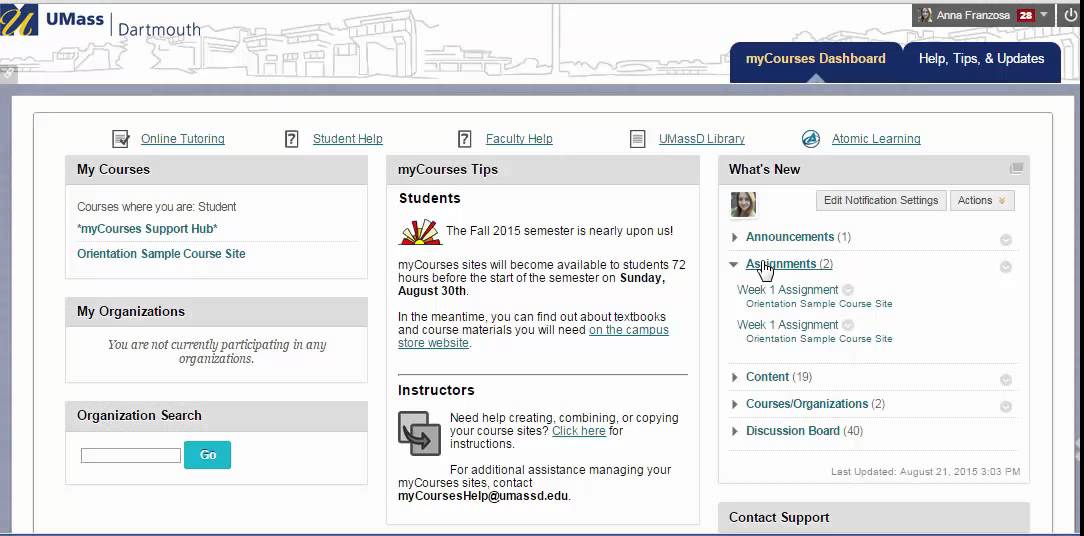Open options circle beside Announcements
The height and width of the screenshot is (536, 1084).
click(1006, 240)
